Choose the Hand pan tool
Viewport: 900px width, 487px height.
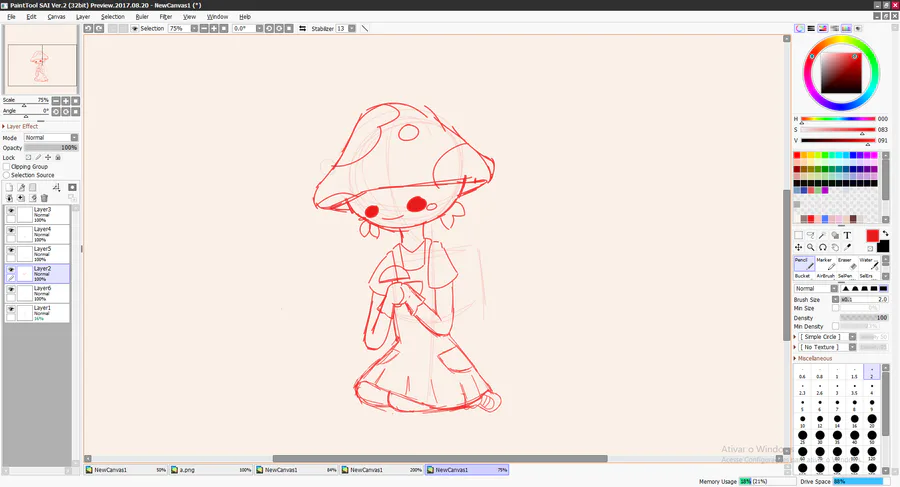pos(835,248)
